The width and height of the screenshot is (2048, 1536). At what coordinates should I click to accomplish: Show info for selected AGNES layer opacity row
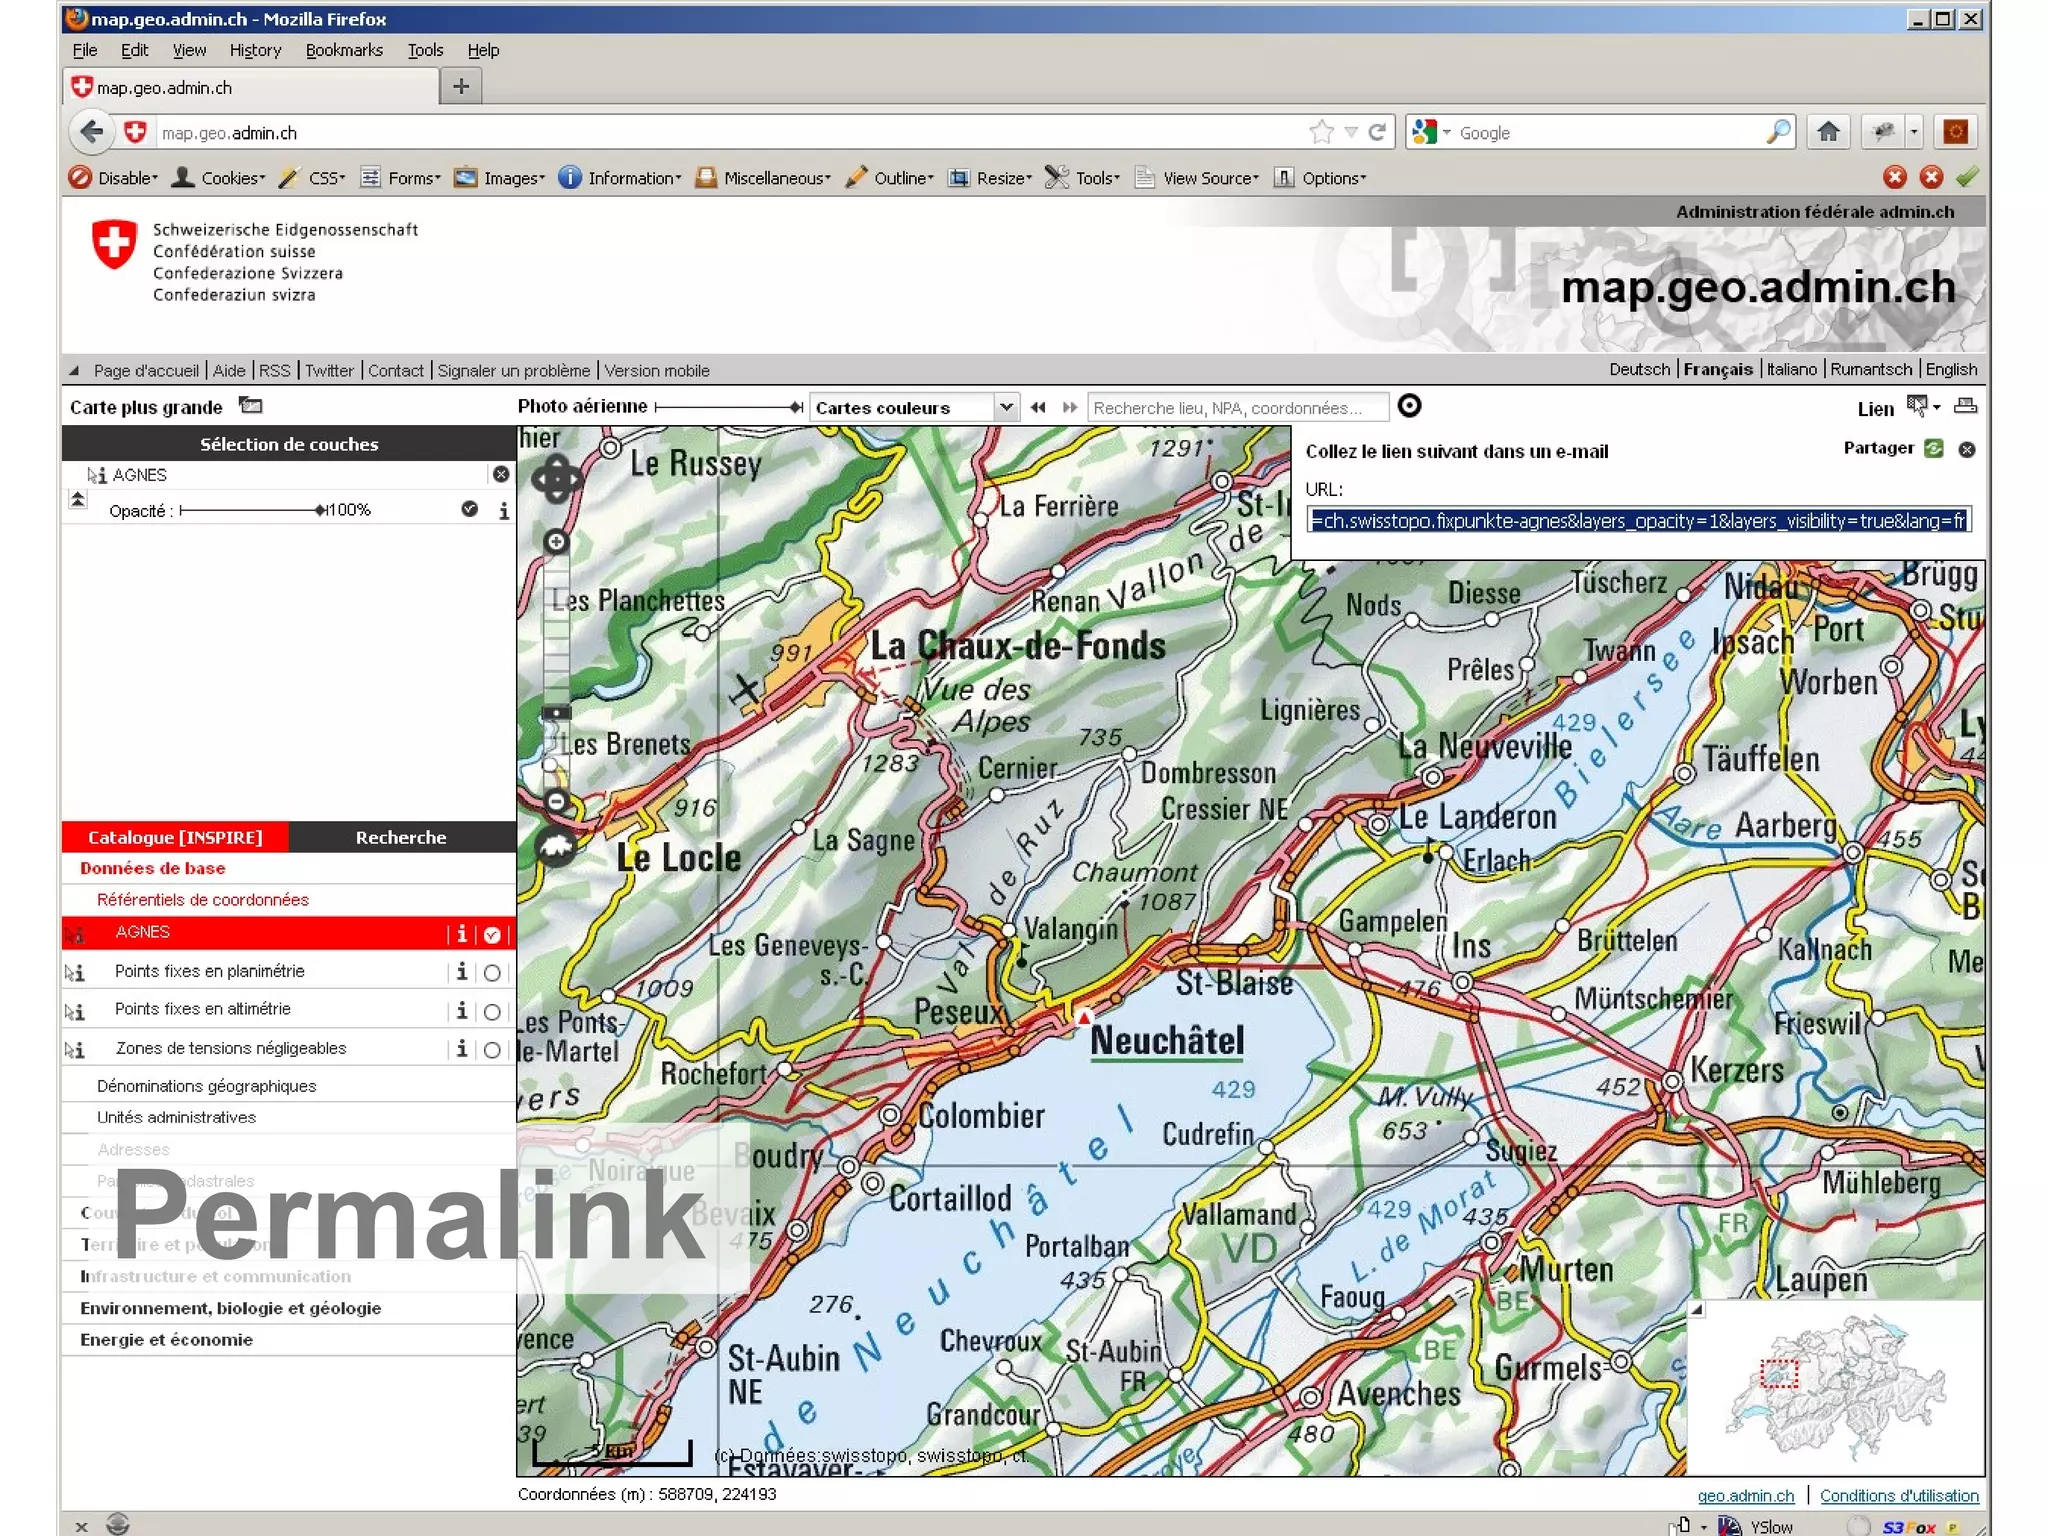[503, 510]
